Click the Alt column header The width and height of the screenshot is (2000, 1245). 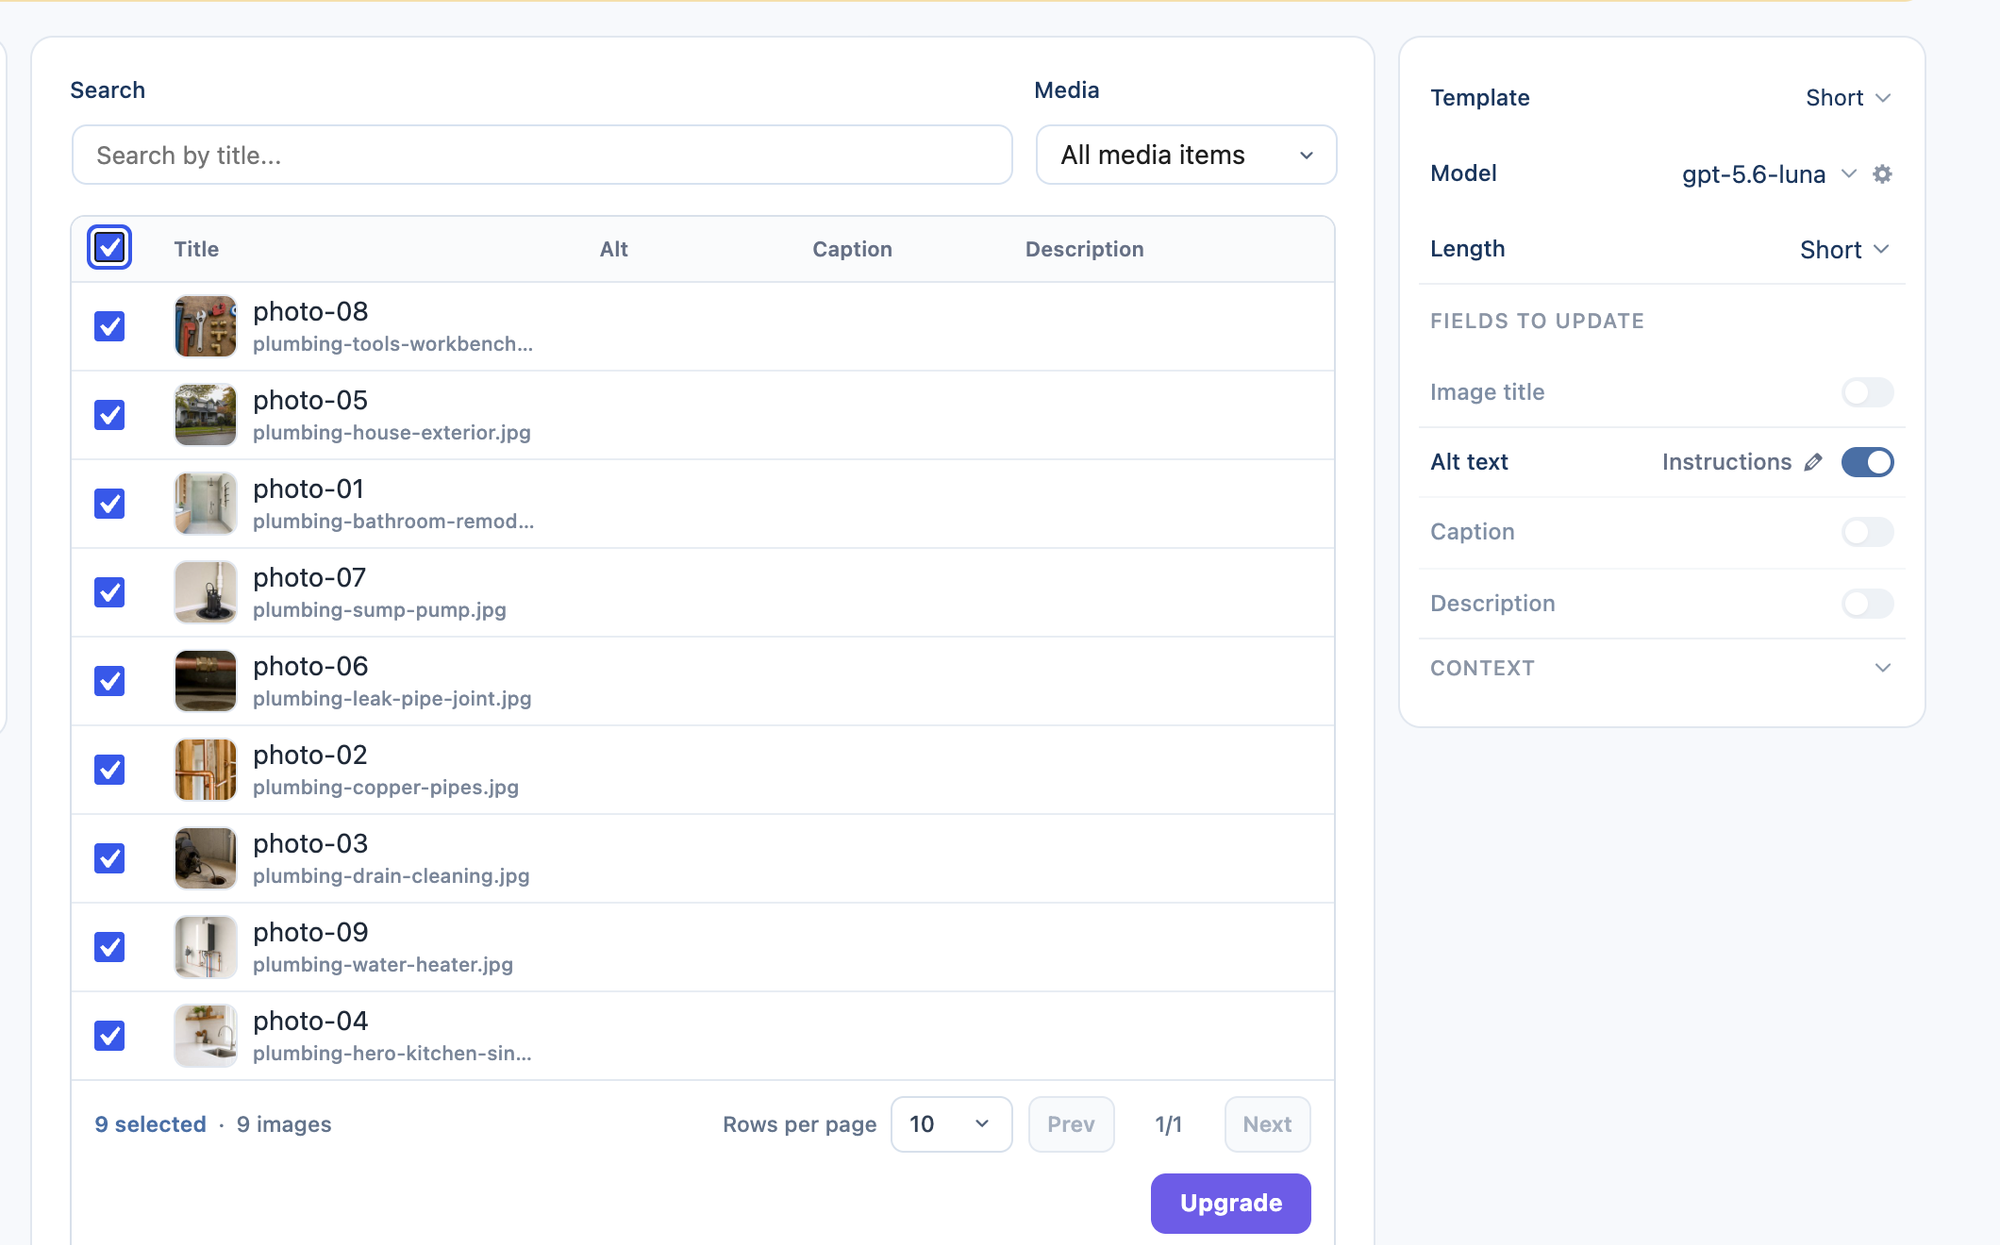(614, 249)
